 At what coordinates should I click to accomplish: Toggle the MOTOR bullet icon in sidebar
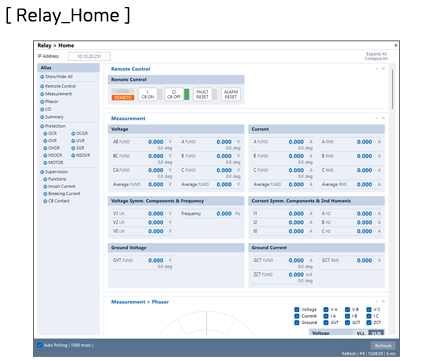[45, 163]
